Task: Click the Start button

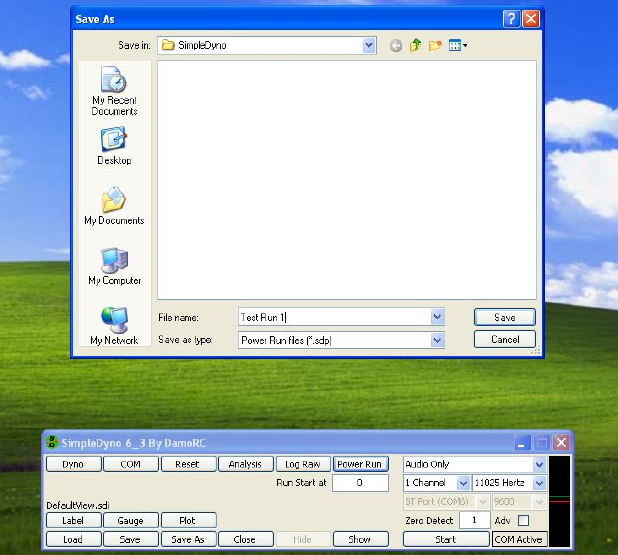Action: pos(446,539)
